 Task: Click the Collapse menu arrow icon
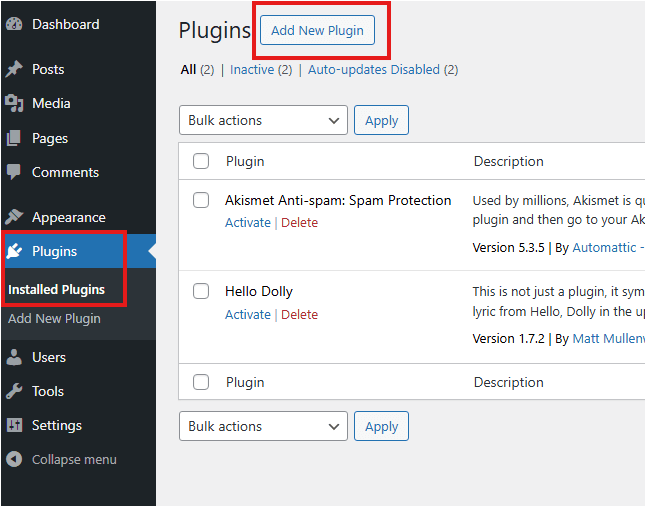(x=14, y=459)
